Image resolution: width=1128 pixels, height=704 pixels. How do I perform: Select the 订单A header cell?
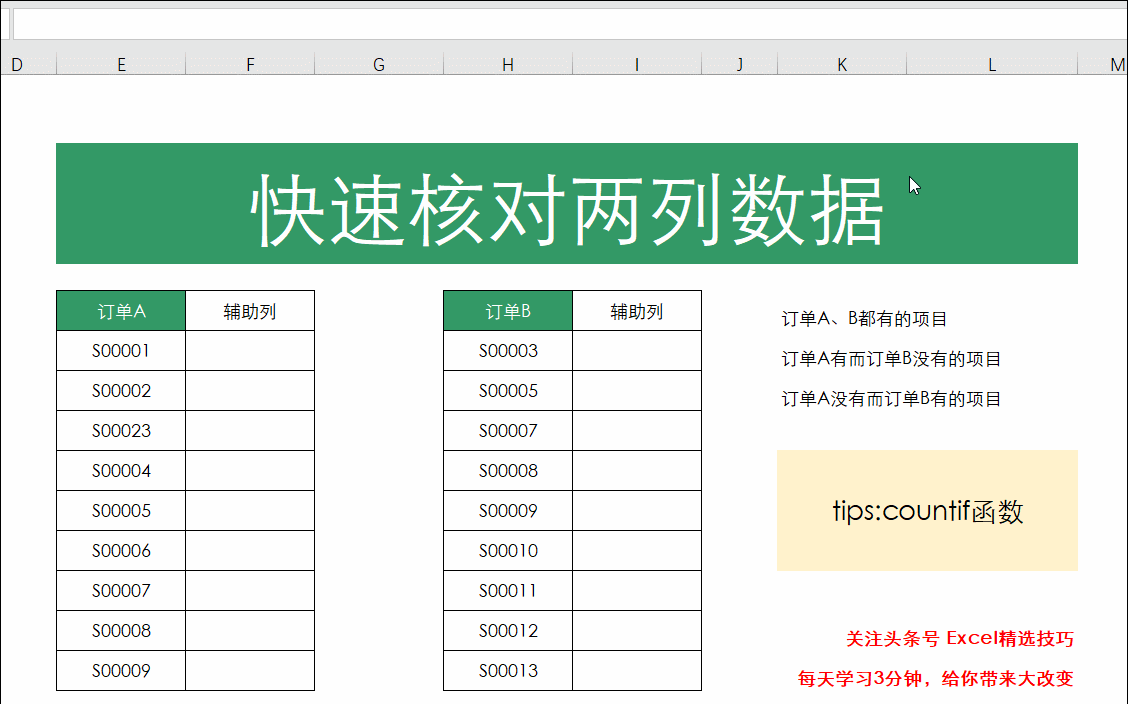(121, 311)
